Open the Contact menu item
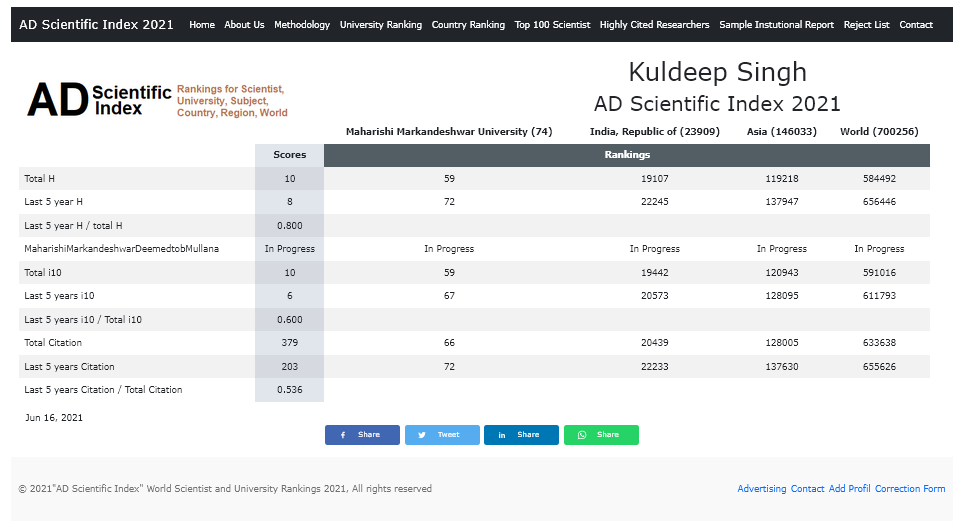The width and height of the screenshot is (967, 529). pyautogui.click(x=916, y=25)
